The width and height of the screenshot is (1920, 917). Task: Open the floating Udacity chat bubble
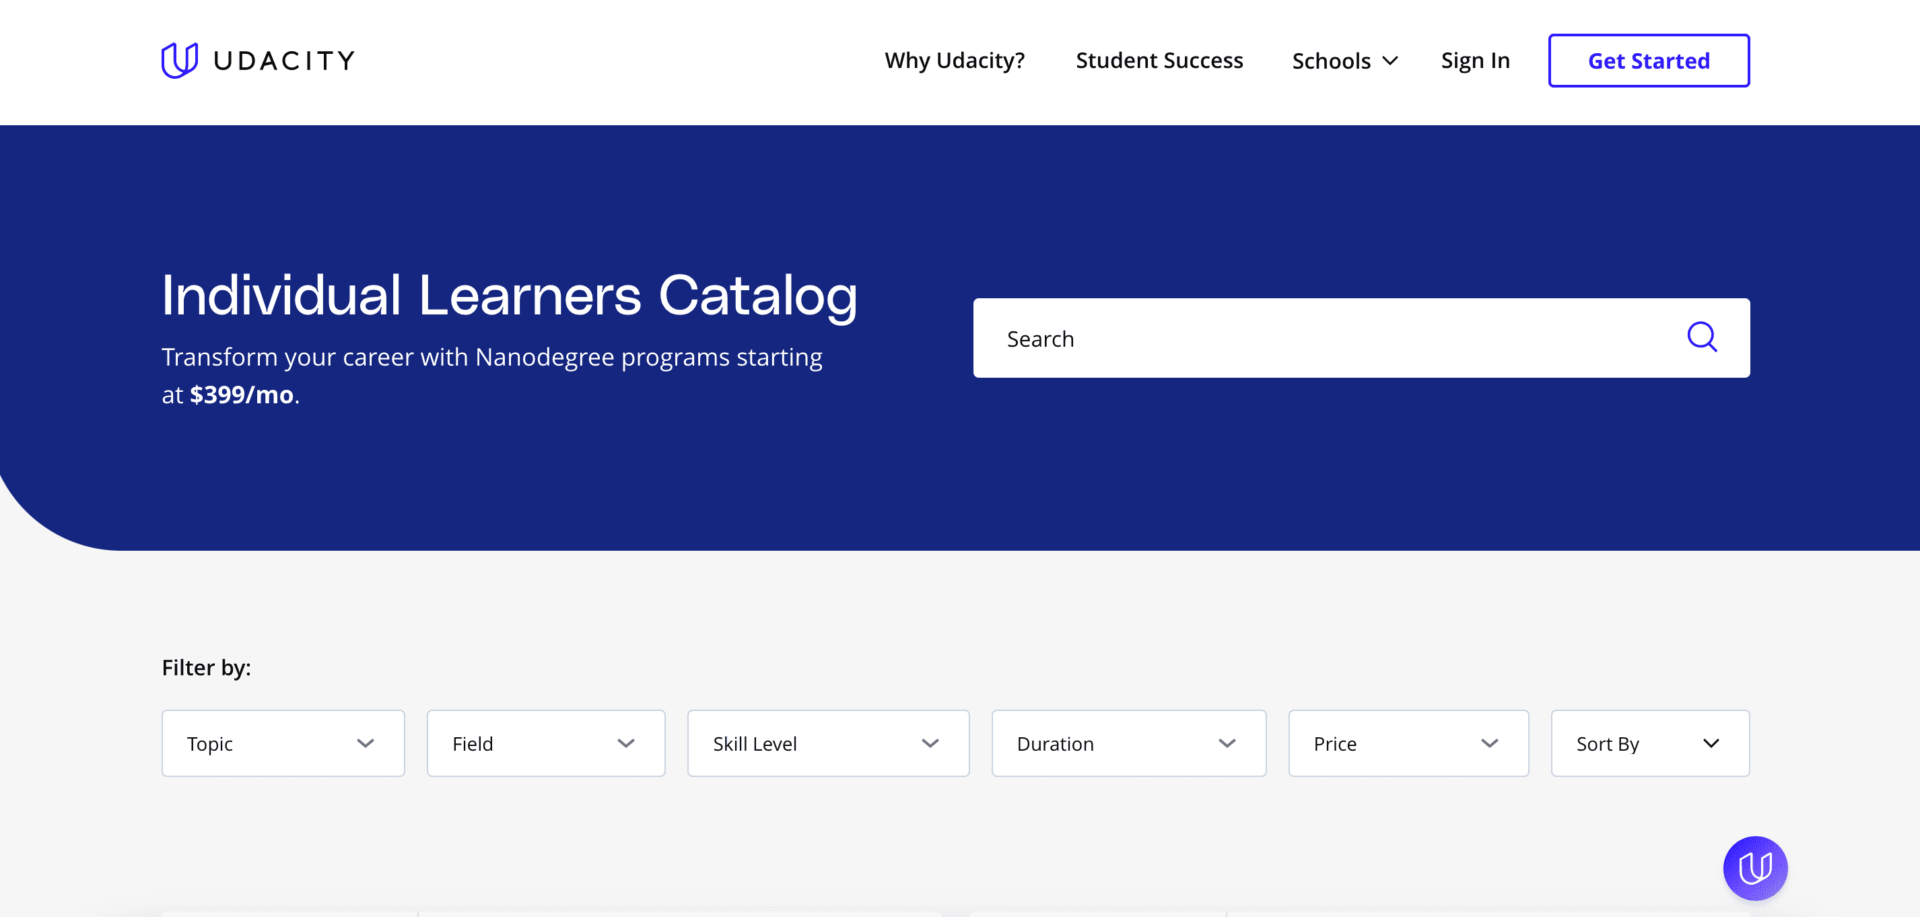click(x=1755, y=868)
